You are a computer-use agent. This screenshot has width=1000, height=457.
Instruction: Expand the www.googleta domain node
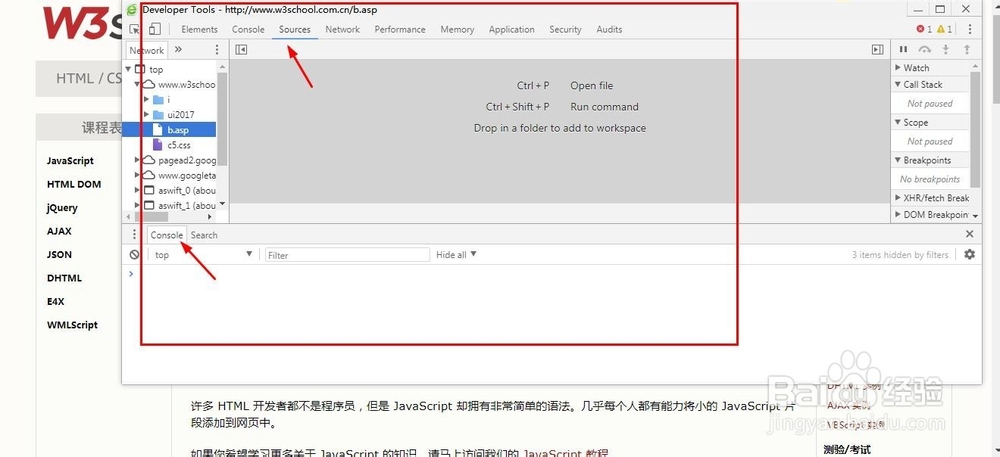pyautogui.click(x=137, y=175)
